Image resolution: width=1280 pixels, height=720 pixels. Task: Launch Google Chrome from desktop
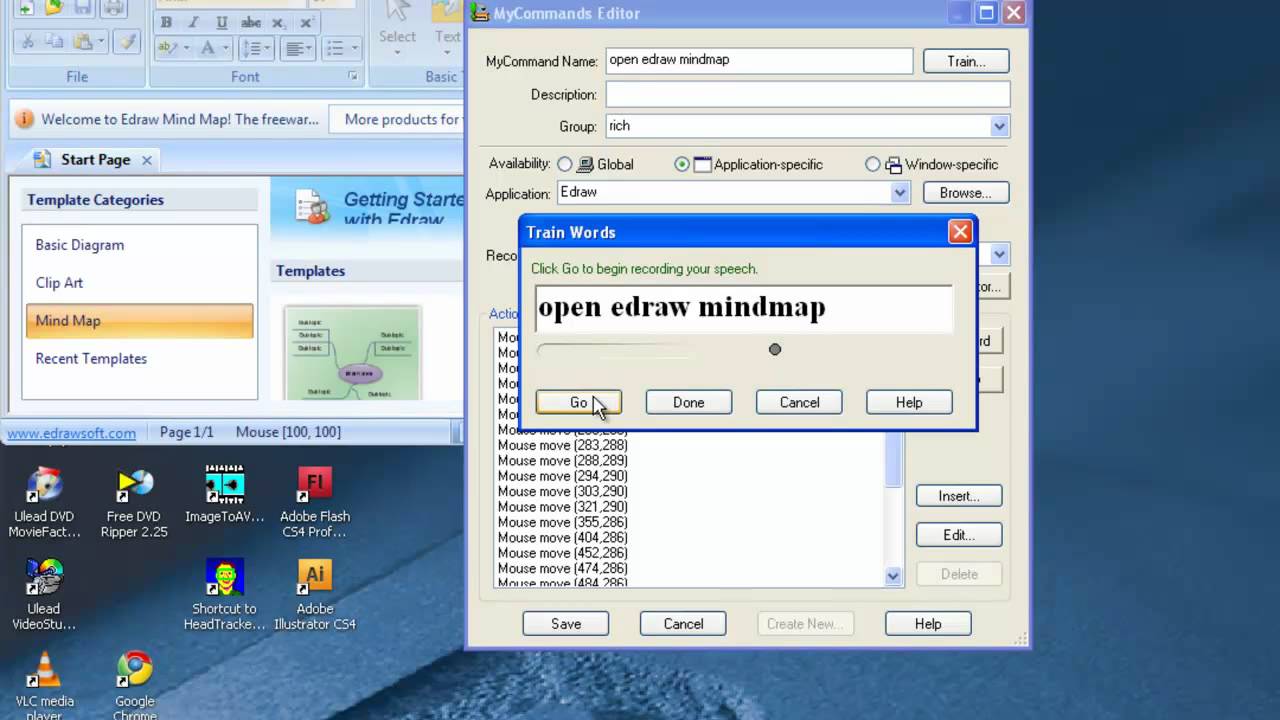pyautogui.click(x=134, y=685)
